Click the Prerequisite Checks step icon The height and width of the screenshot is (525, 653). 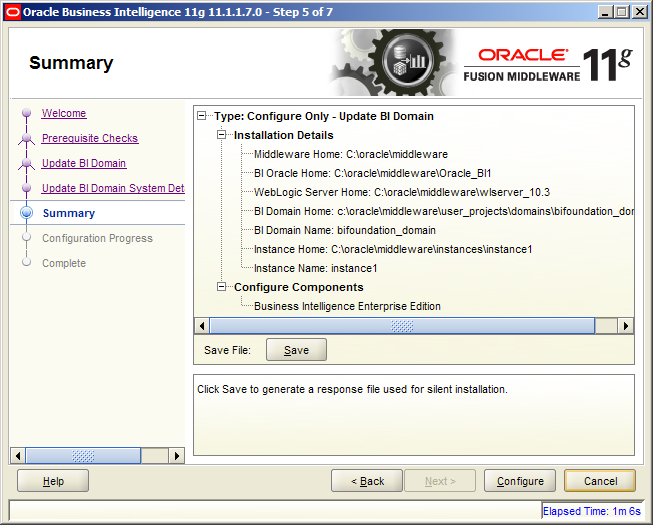click(x=27, y=139)
